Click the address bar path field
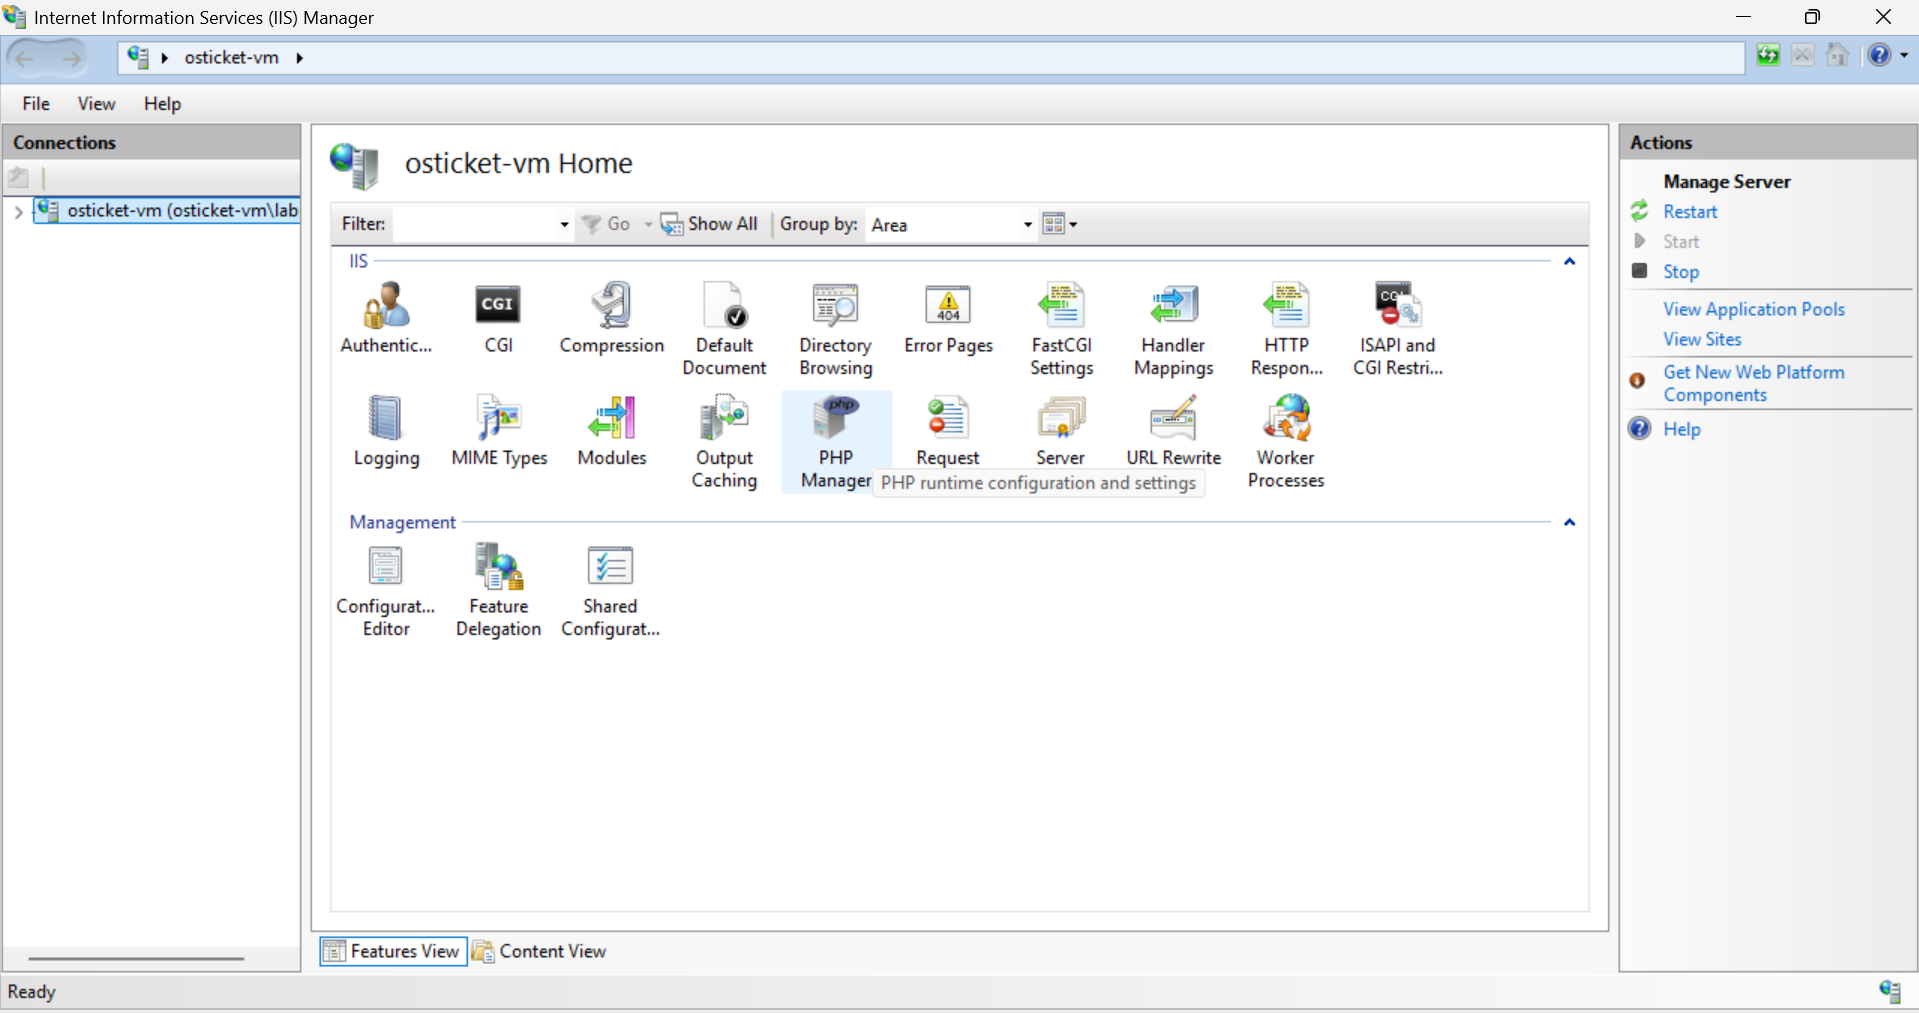This screenshot has width=1919, height=1013. tap(930, 58)
